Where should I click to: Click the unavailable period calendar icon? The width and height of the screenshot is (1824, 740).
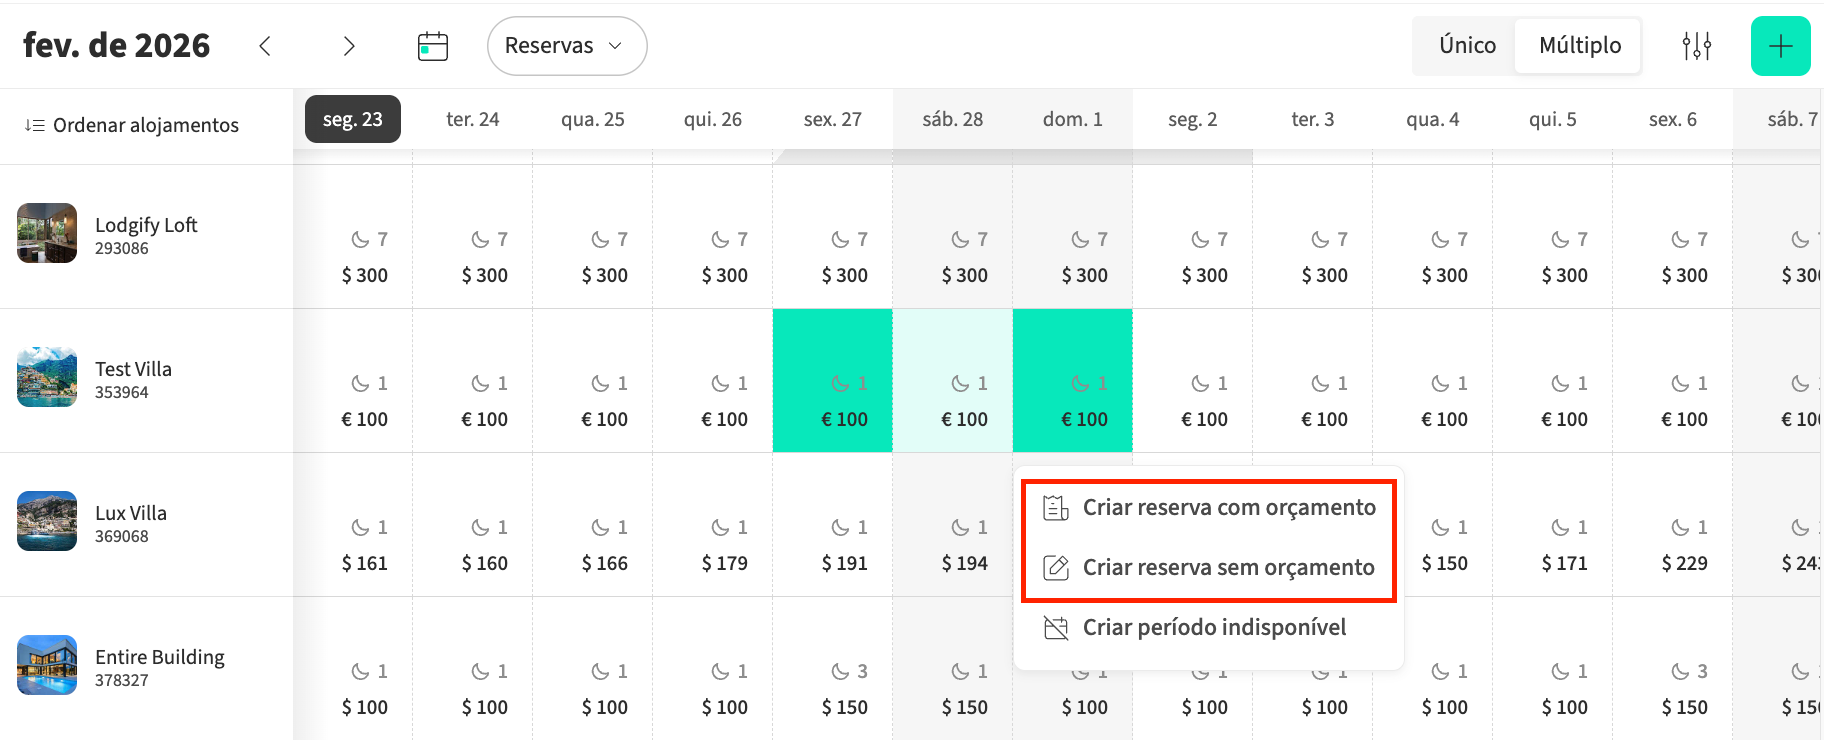pos(1056,628)
